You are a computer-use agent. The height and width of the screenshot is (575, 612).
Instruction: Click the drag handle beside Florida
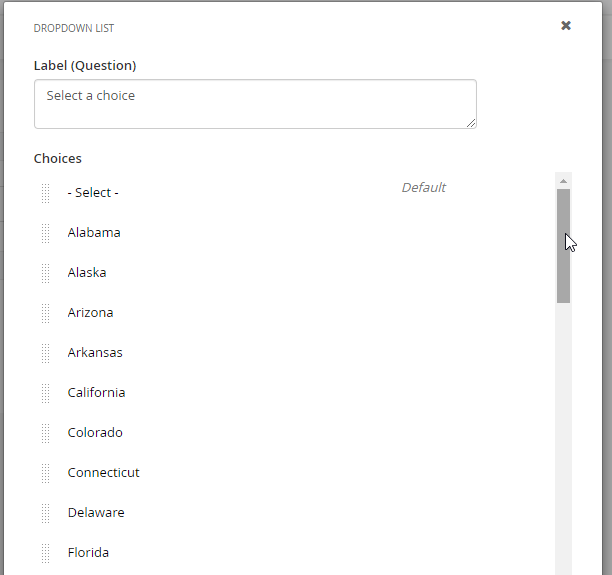click(46, 553)
